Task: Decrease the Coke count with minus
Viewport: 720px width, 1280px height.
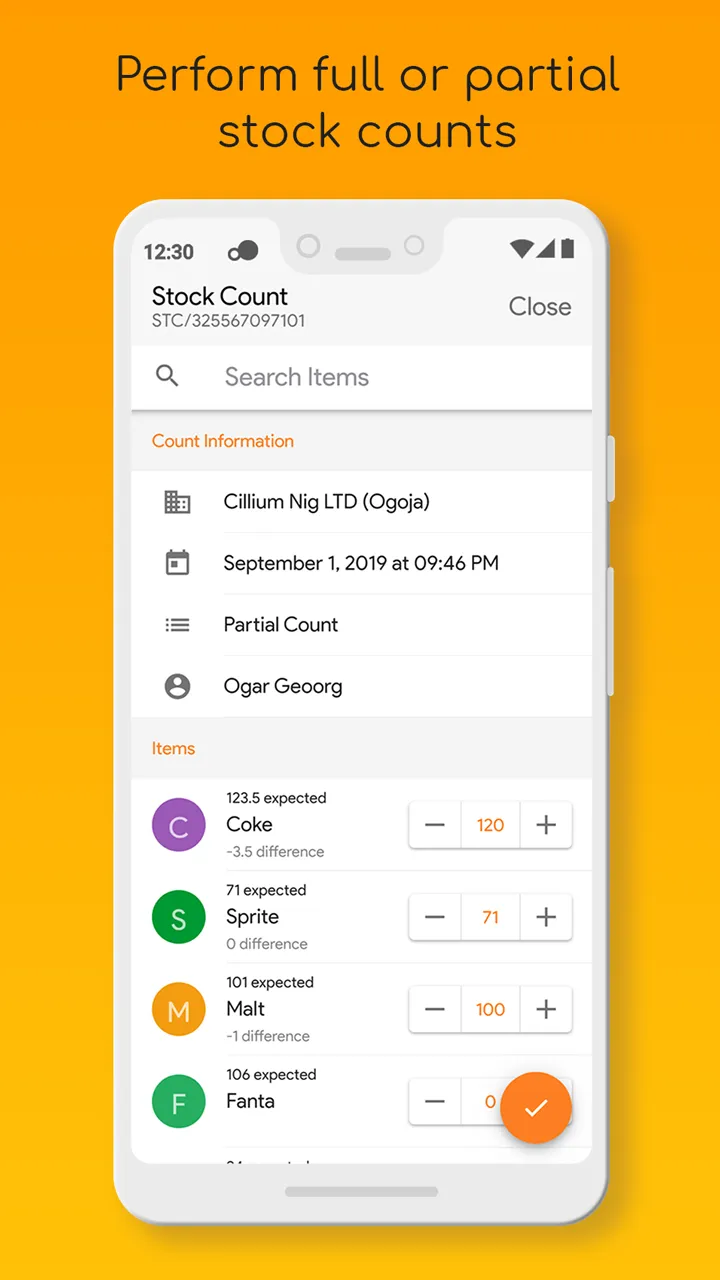Action: coord(435,825)
